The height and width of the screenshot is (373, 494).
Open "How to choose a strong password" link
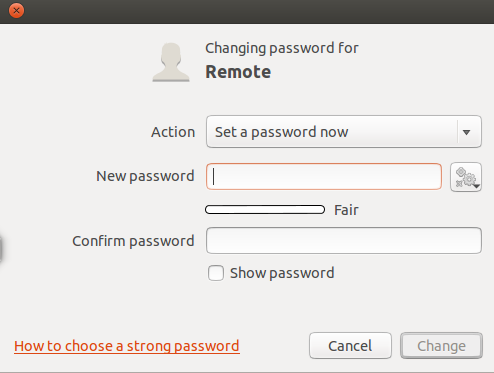[127, 346]
